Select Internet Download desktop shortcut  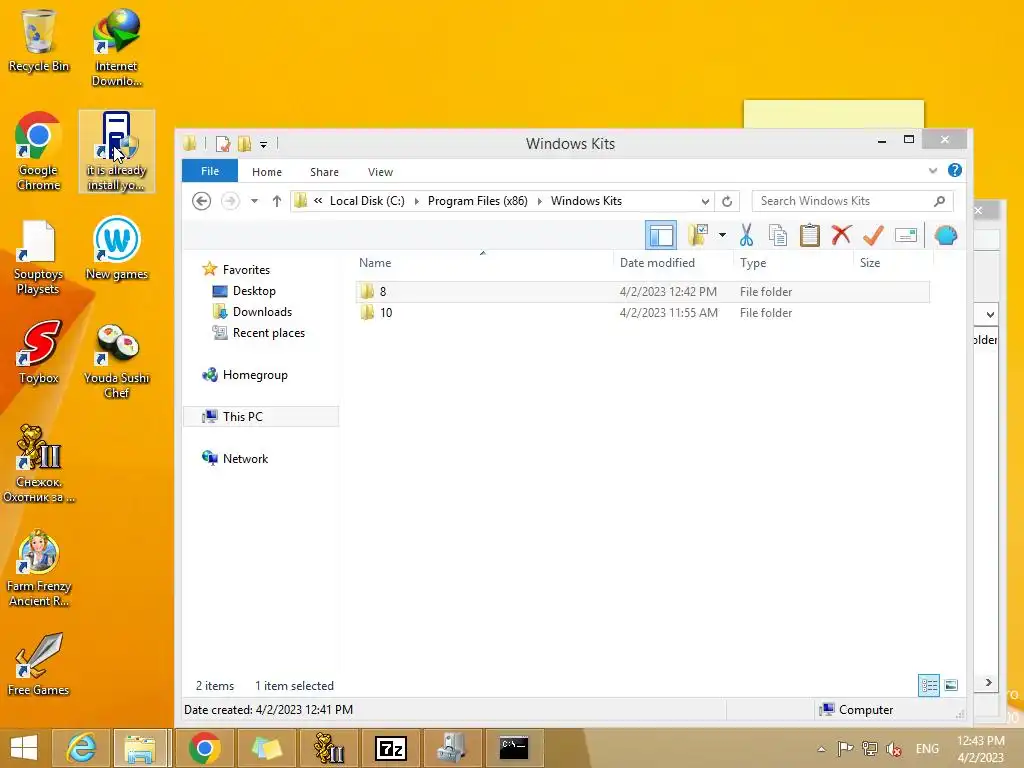tap(116, 47)
